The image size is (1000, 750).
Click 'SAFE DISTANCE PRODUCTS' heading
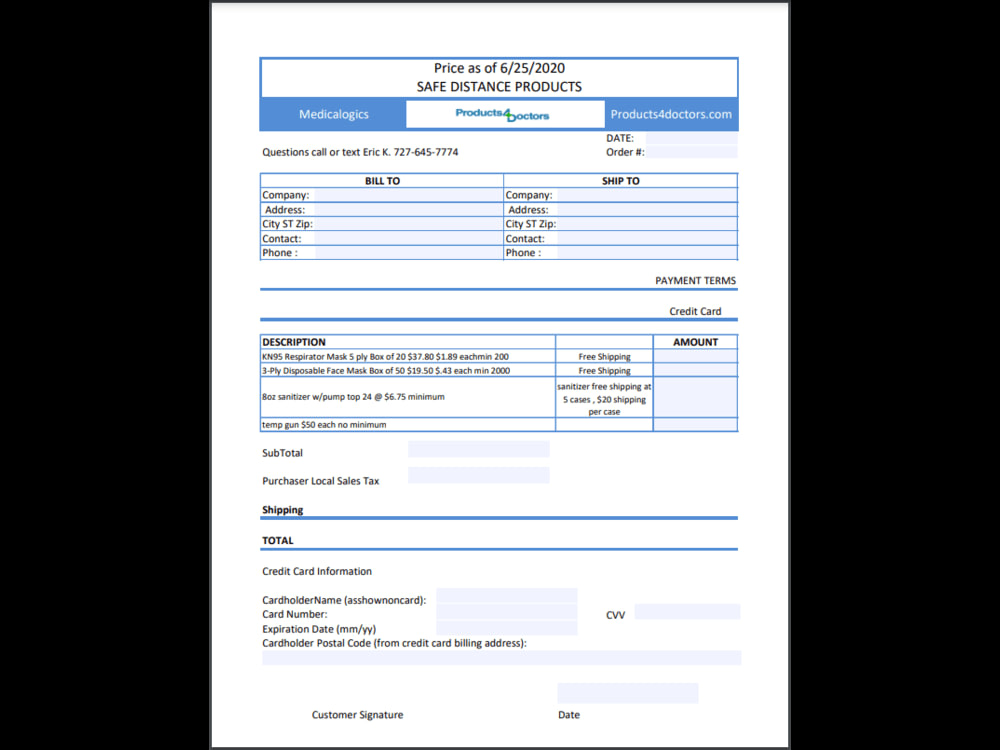pos(499,87)
